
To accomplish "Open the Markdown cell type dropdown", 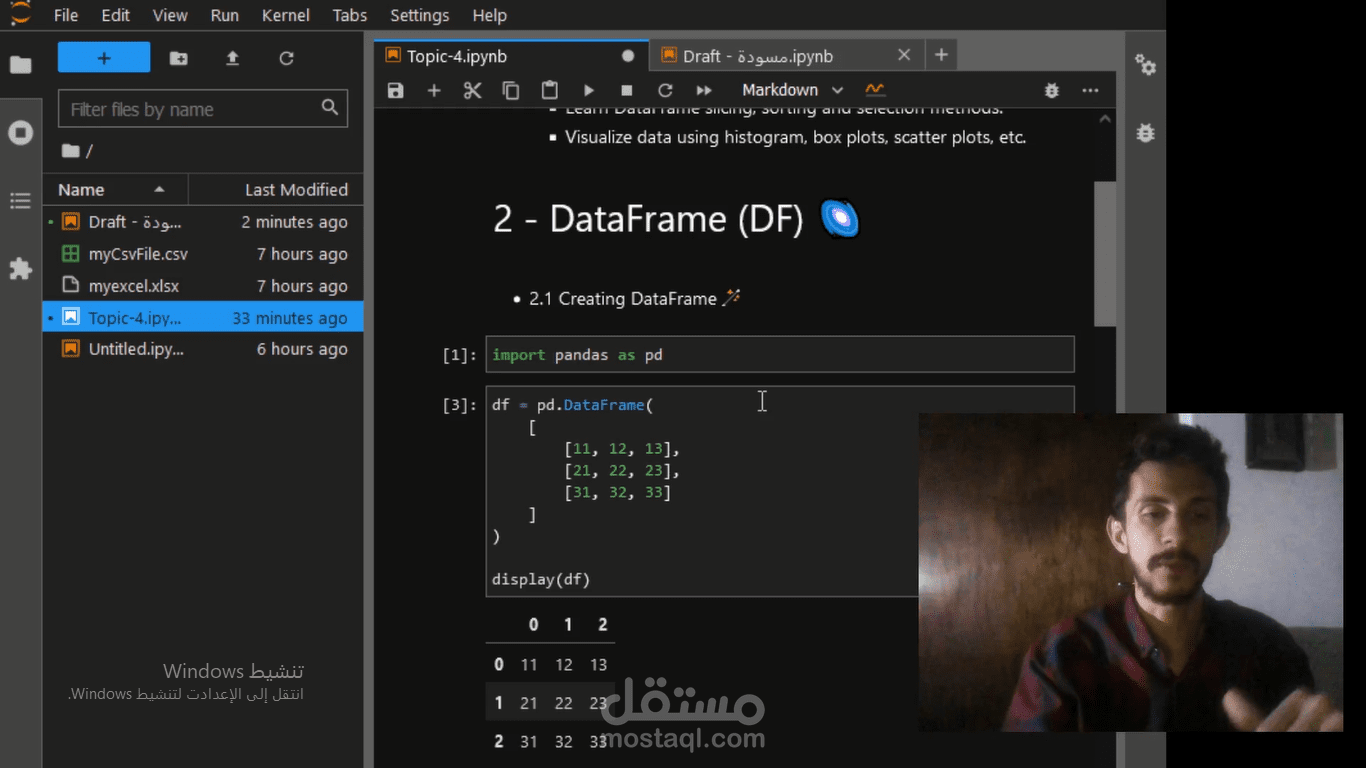I will (x=792, y=90).
